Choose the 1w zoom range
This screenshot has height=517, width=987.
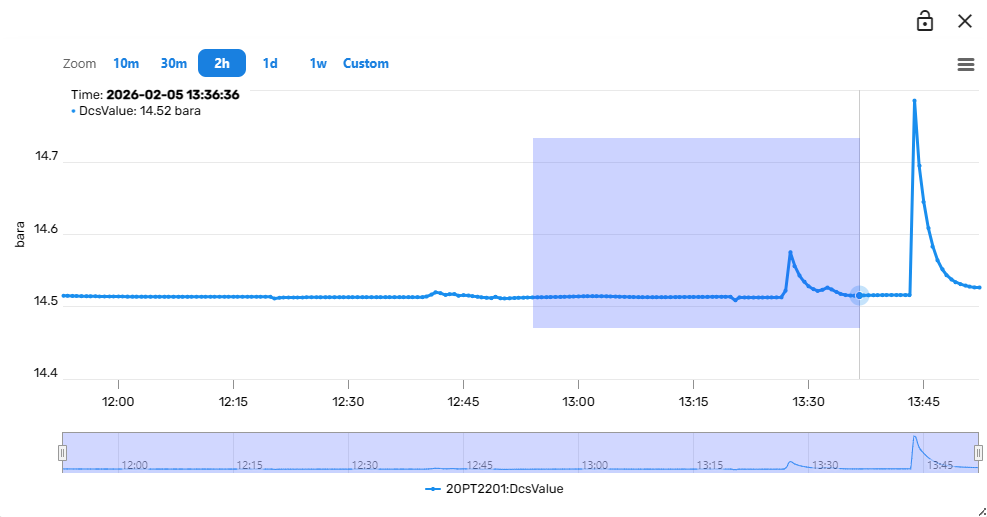[x=318, y=63]
